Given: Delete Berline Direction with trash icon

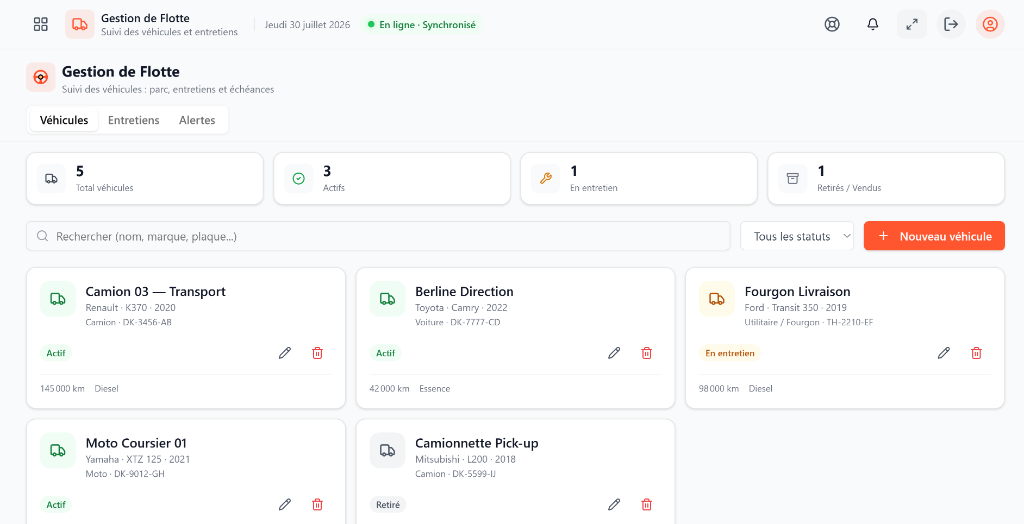Looking at the screenshot, I should click(x=647, y=353).
